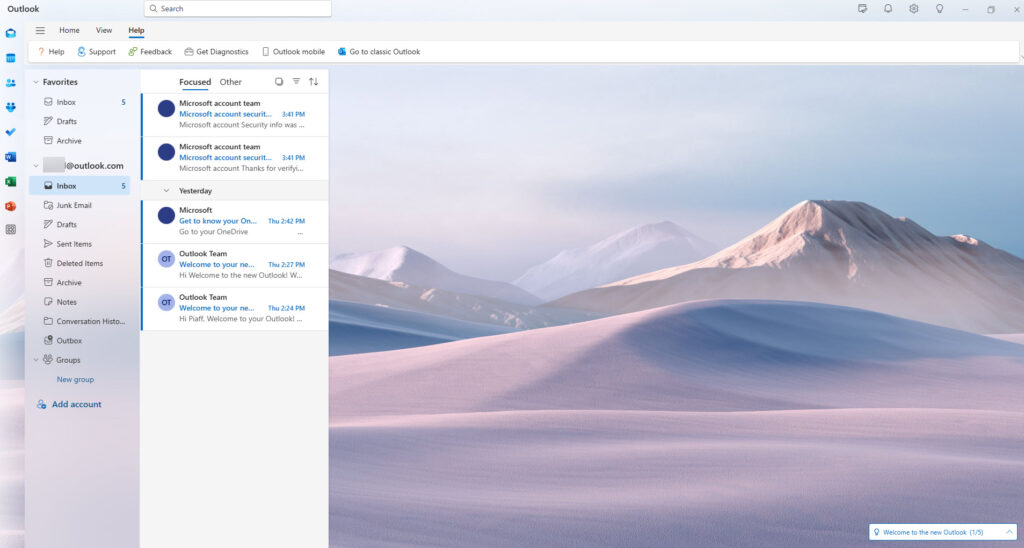1024x548 pixels.
Task: Open email 'Microsoft account Security info was'
Action: [x=235, y=114]
